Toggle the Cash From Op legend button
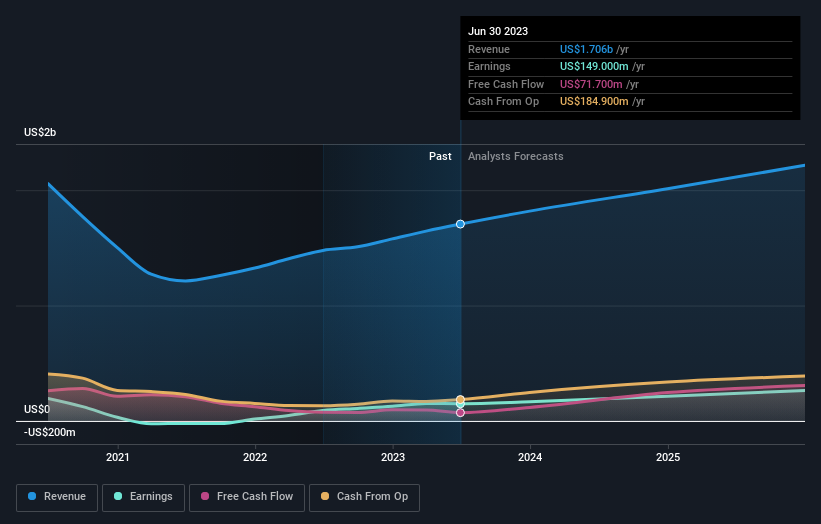This screenshot has height=524, width=821. tap(364, 497)
